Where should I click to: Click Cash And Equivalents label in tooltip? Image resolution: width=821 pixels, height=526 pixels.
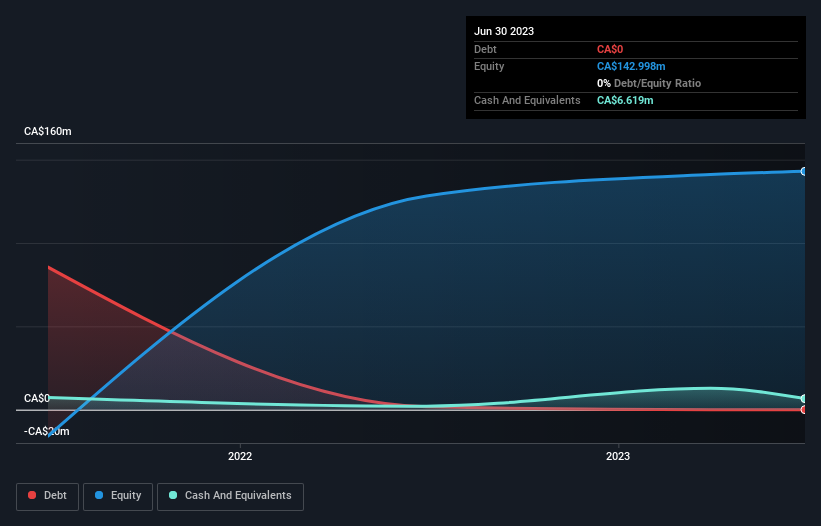(527, 100)
